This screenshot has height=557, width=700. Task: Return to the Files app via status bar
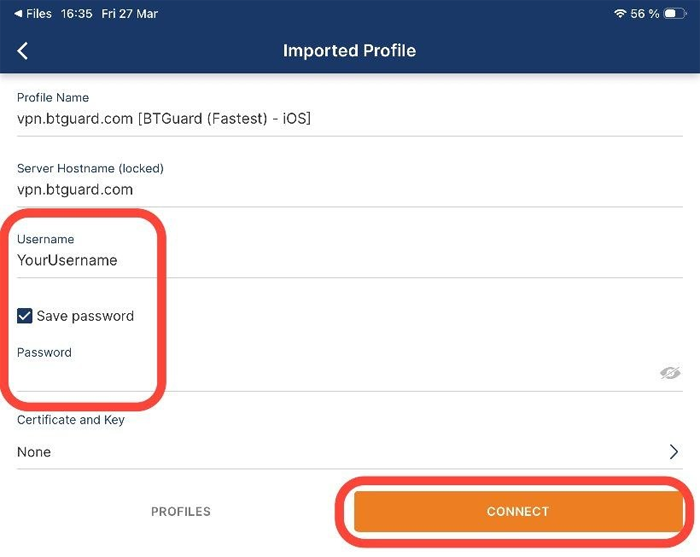[x=33, y=14]
